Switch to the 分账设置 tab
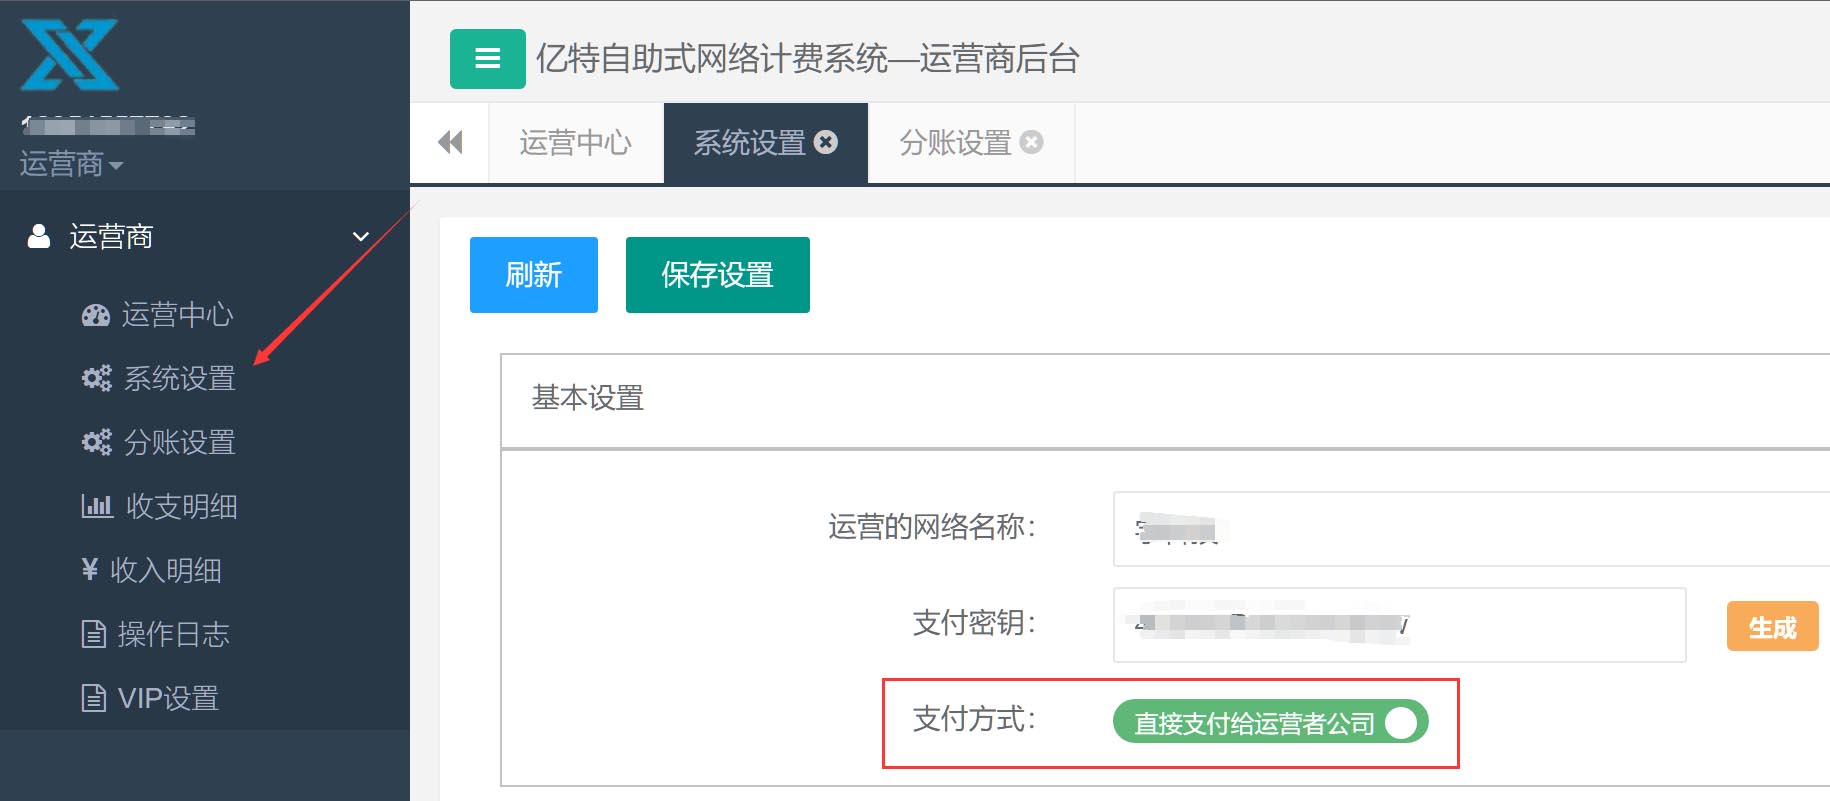This screenshot has width=1830, height=801. click(x=955, y=143)
